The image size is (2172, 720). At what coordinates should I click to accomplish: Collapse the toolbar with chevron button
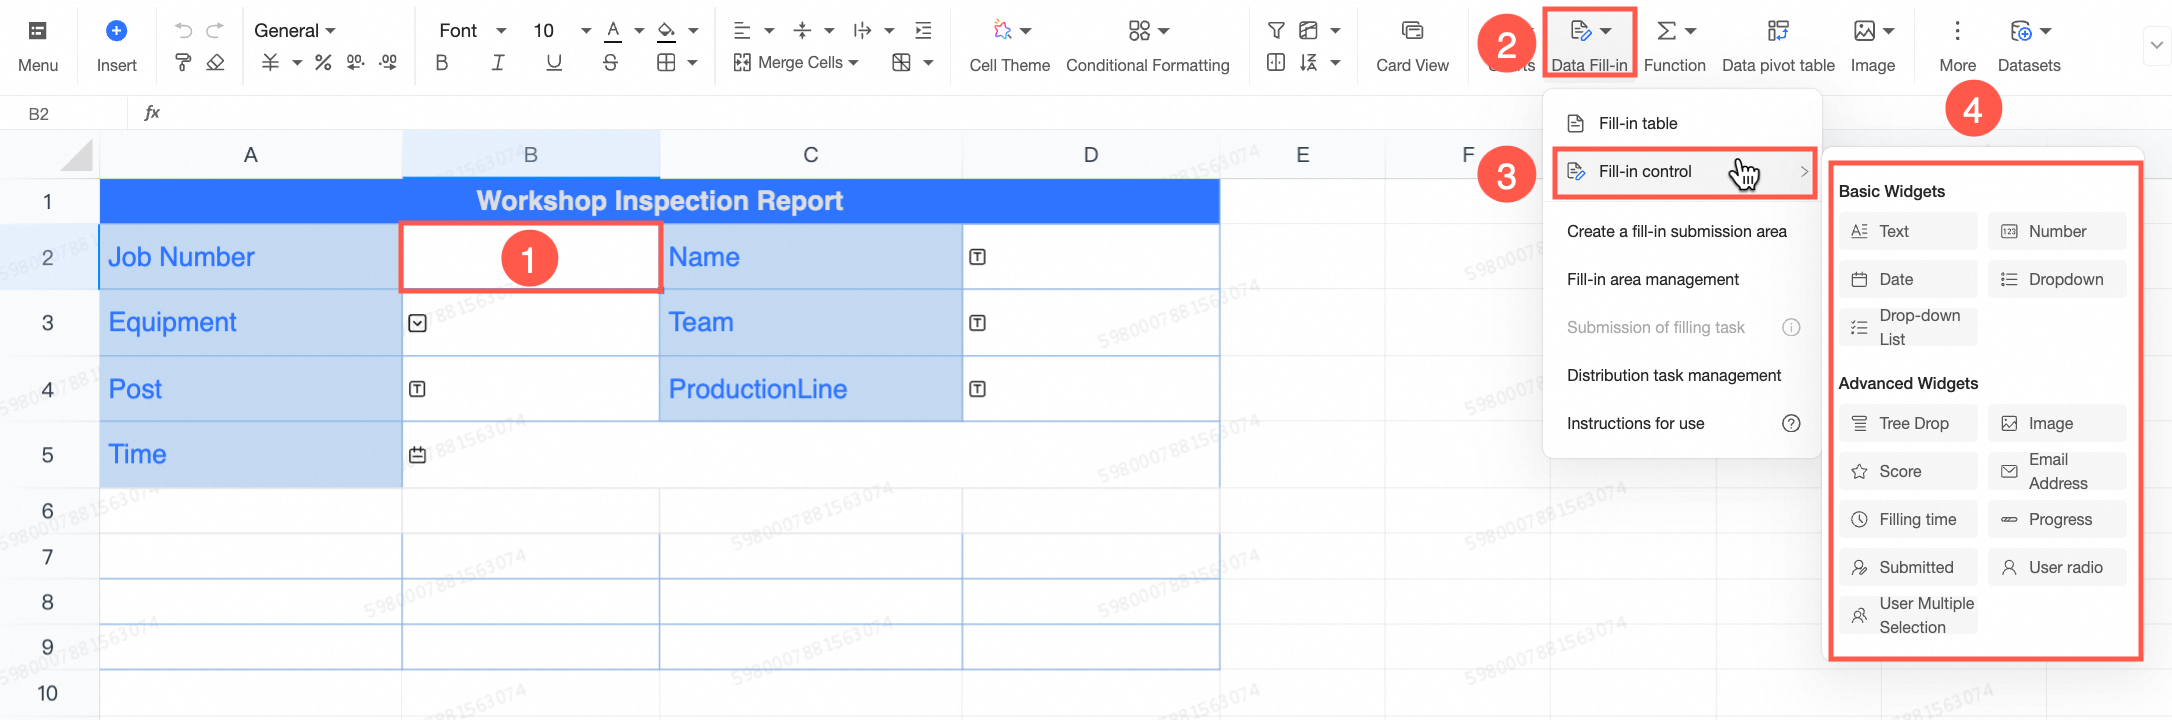tap(2156, 45)
